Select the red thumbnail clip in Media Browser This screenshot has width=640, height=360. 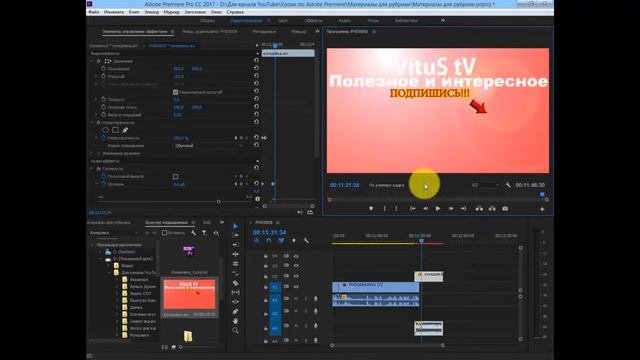[189, 294]
